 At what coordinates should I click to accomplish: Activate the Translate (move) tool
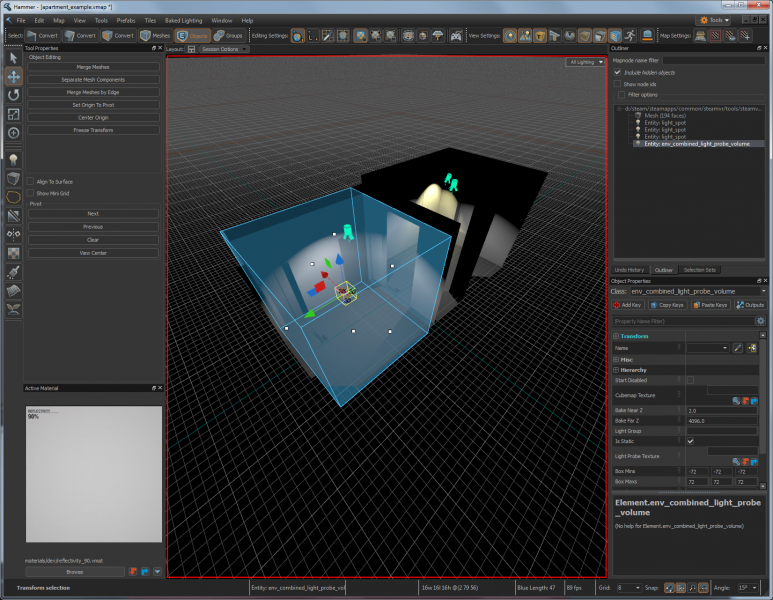[13, 76]
